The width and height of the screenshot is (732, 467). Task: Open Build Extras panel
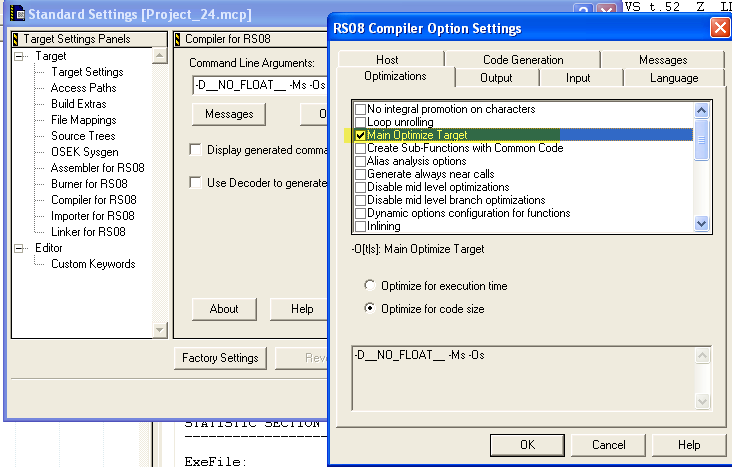79,104
